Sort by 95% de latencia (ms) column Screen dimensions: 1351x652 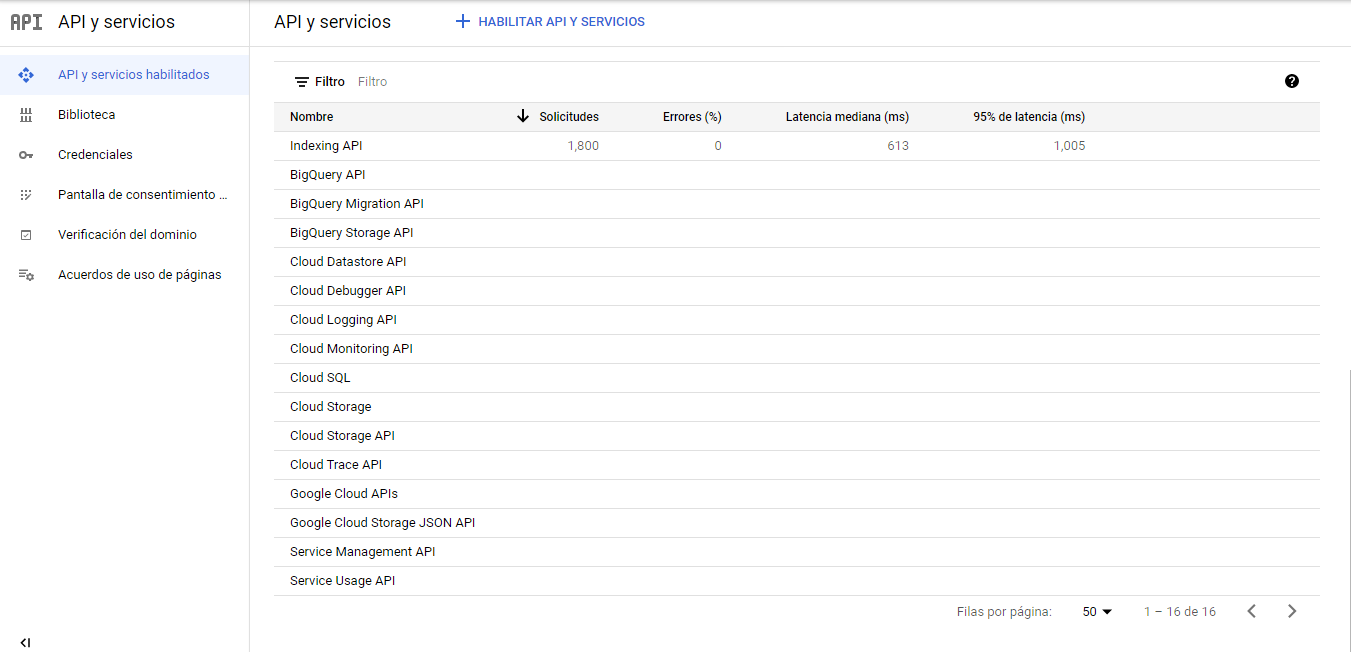[1029, 117]
